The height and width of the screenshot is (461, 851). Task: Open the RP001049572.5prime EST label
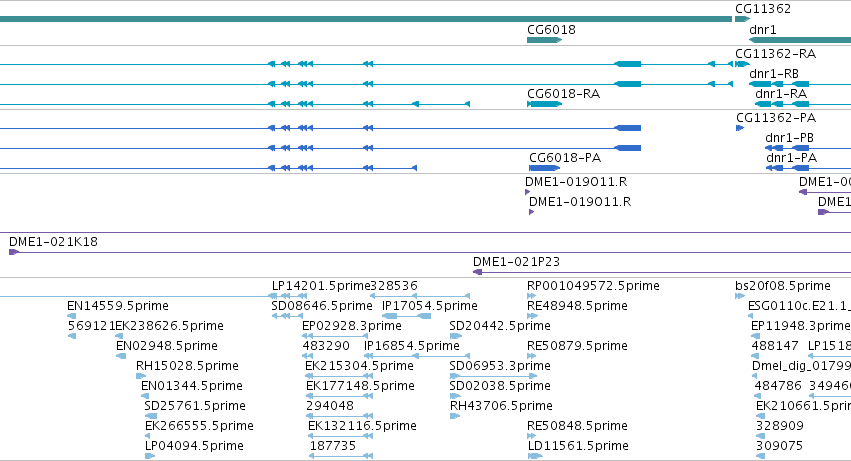(593, 286)
